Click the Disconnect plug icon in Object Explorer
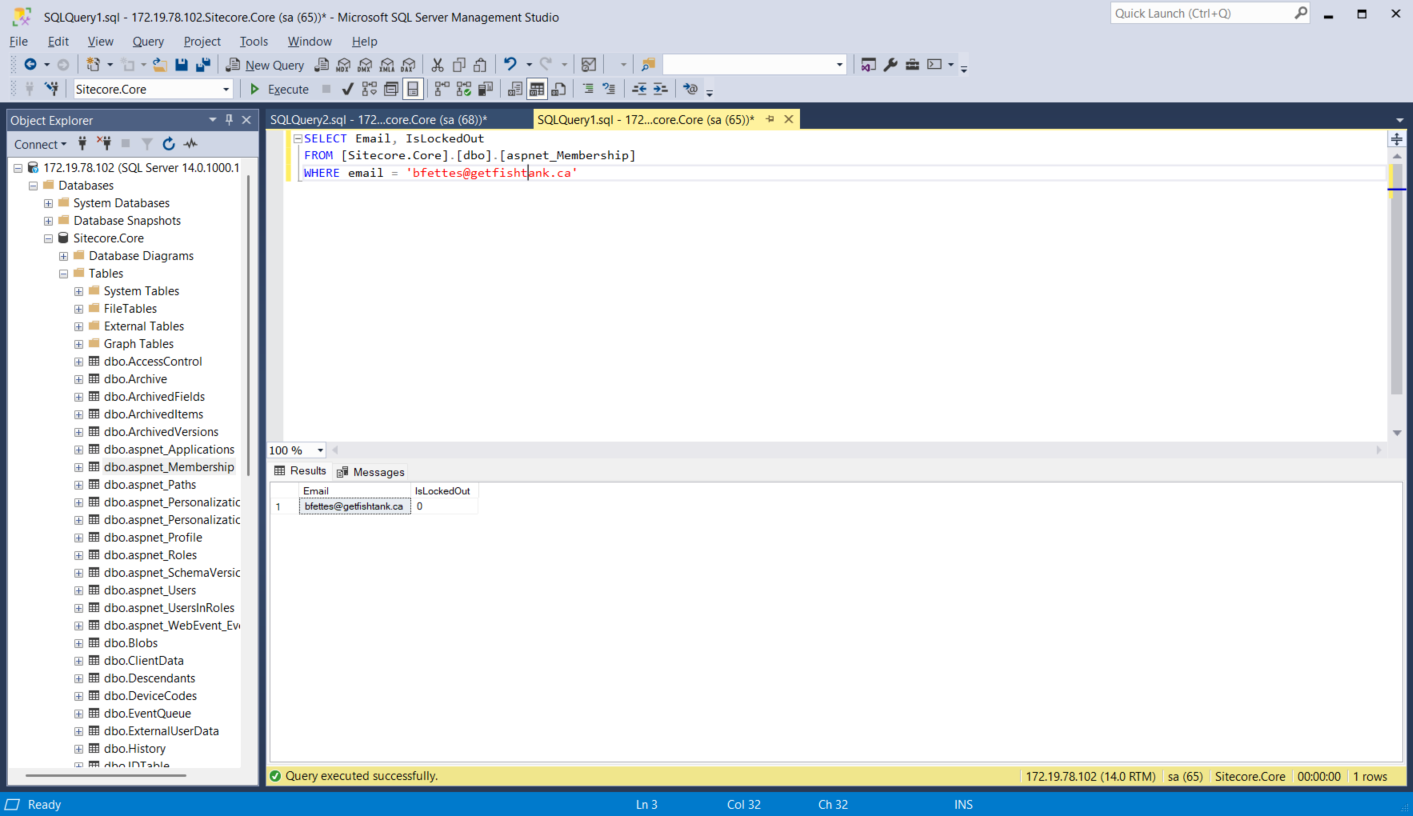The width and height of the screenshot is (1413, 816). coord(103,144)
